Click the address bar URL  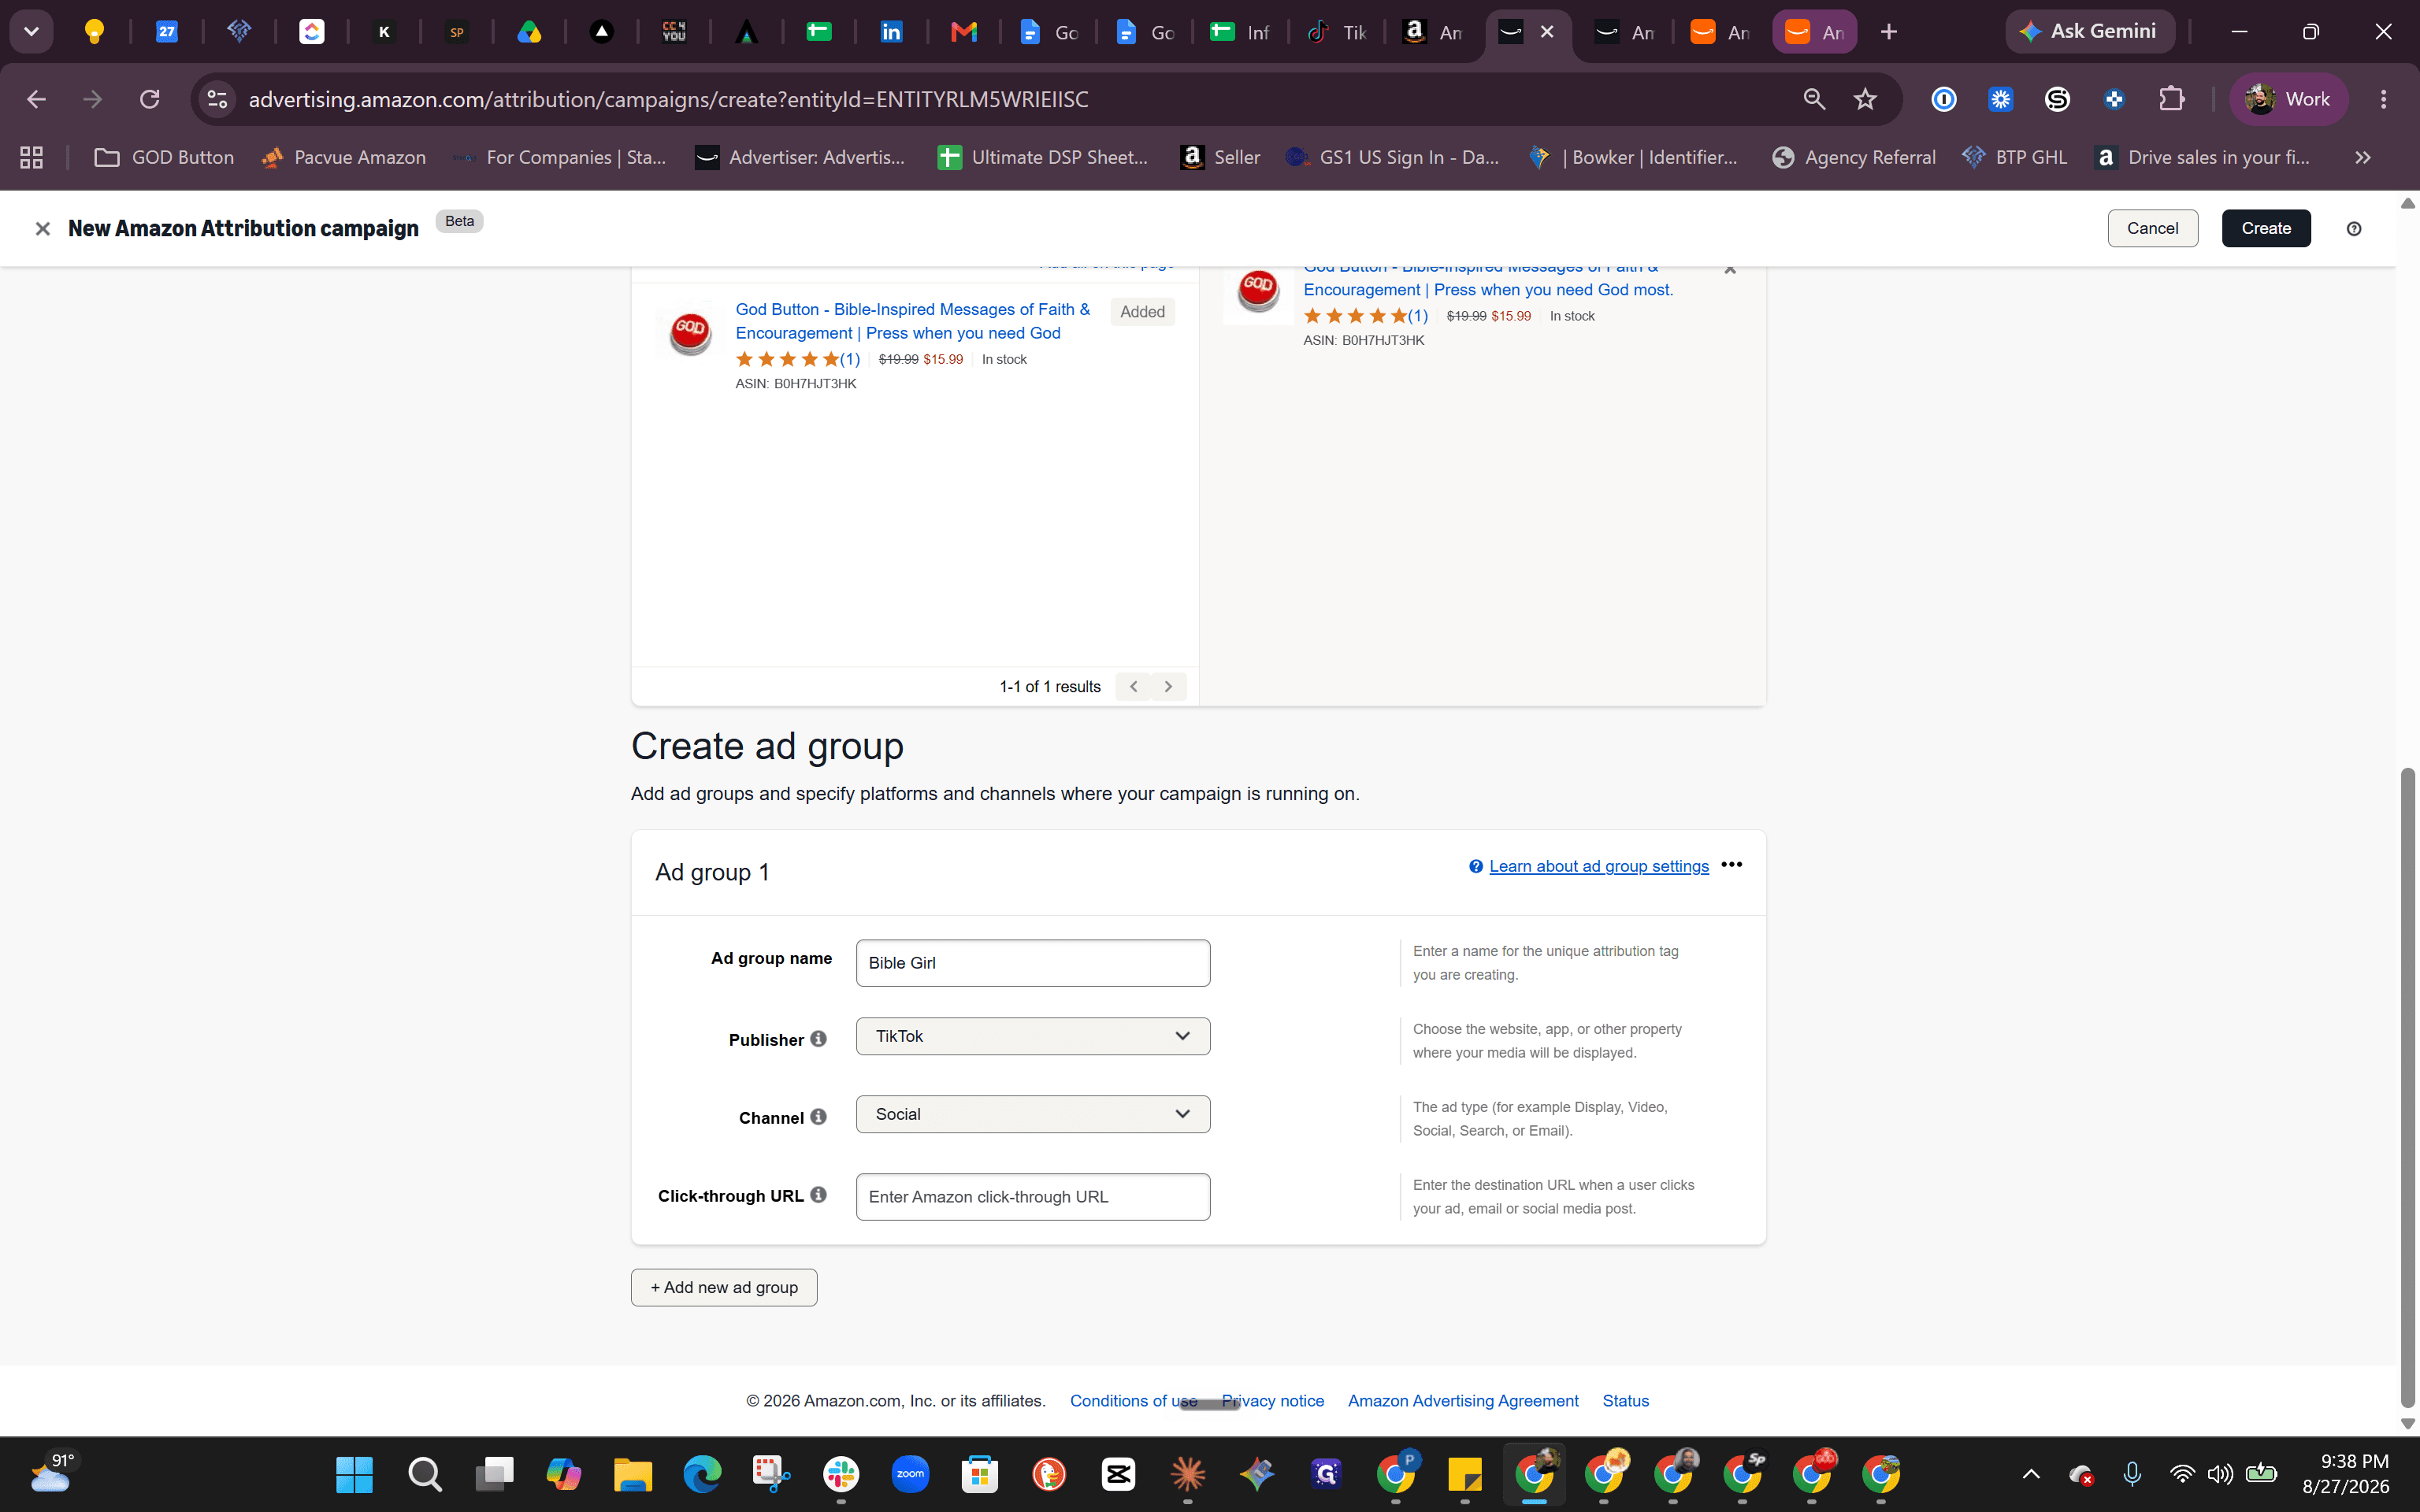668,99
